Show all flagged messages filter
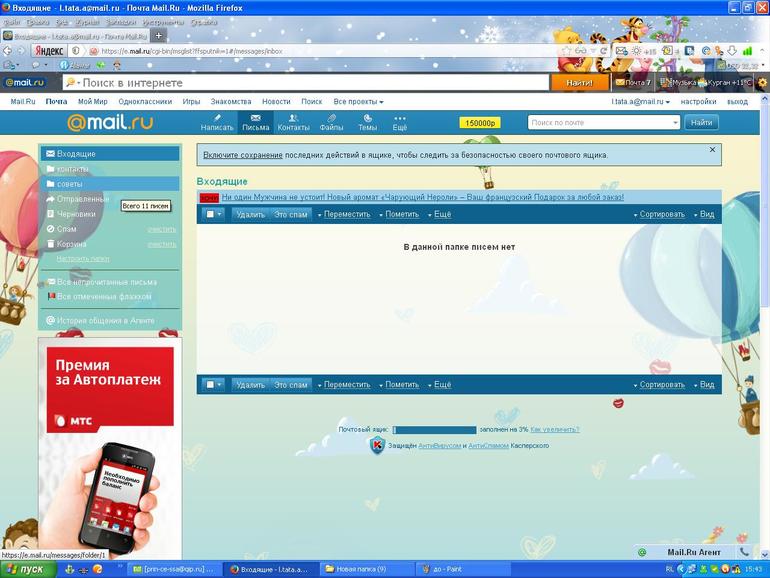 click(104, 296)
